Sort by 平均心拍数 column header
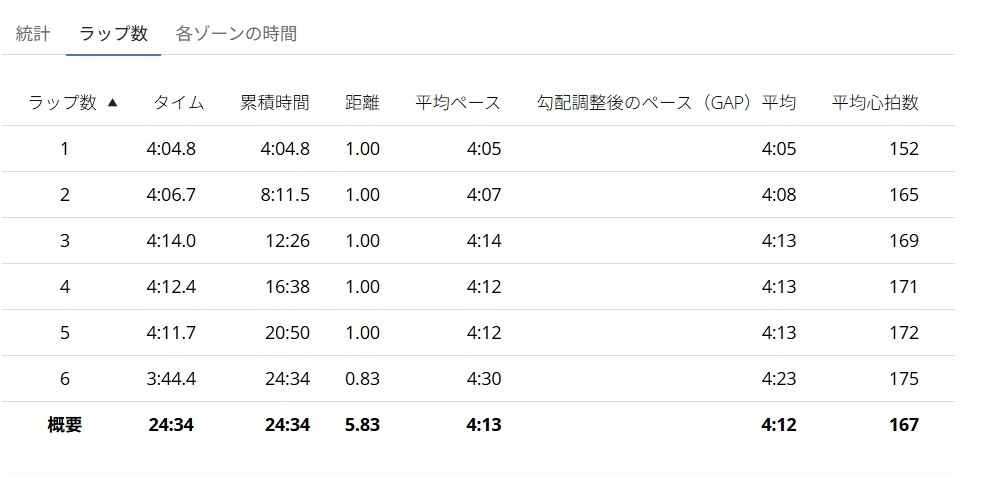 tap(875, 102)
